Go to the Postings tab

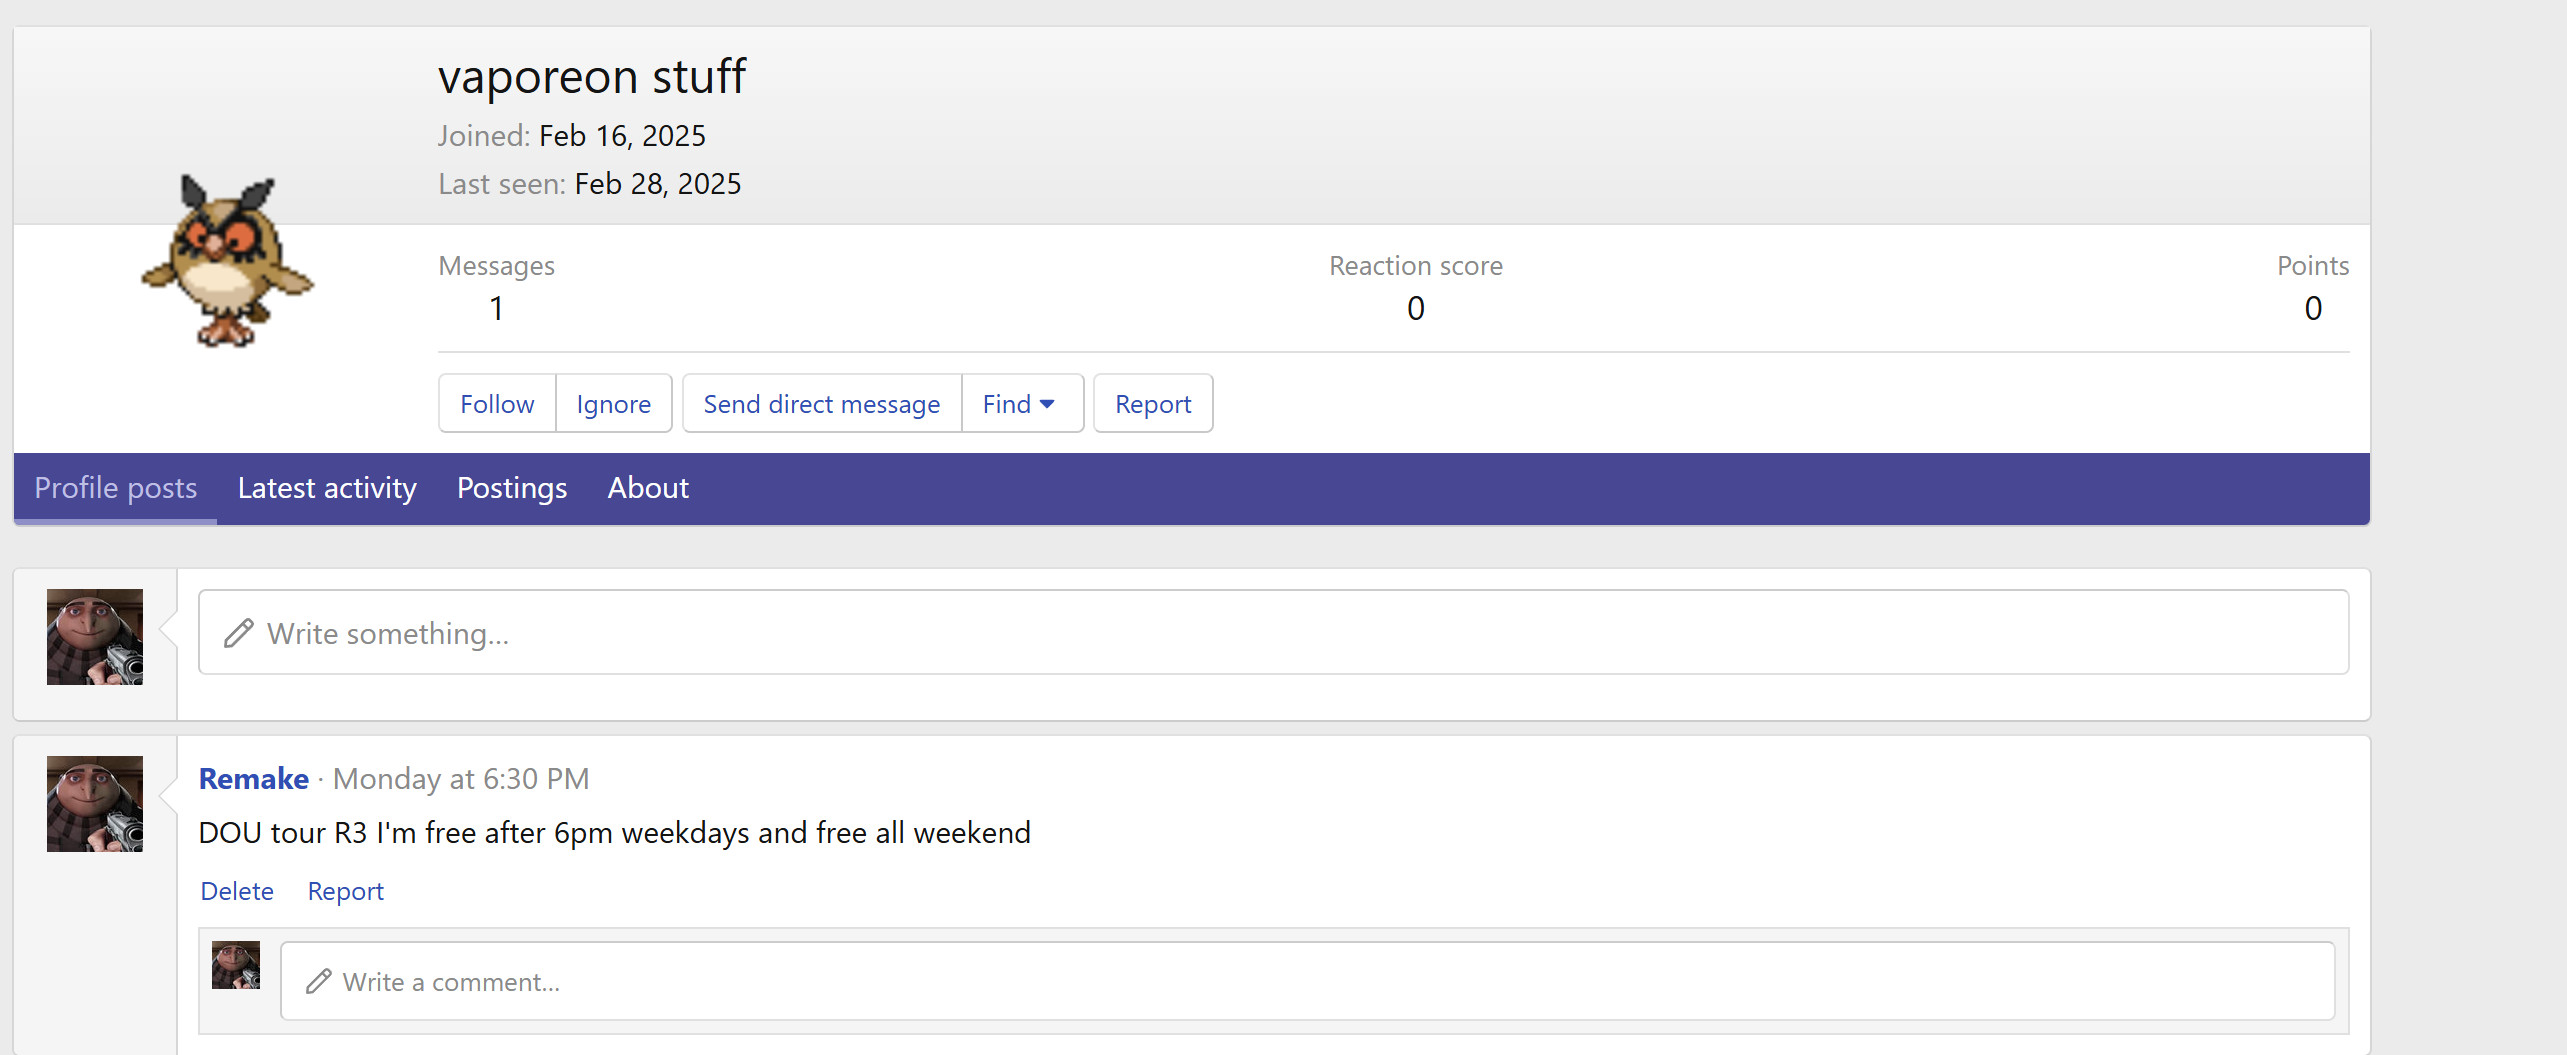(x=512, y=488)
